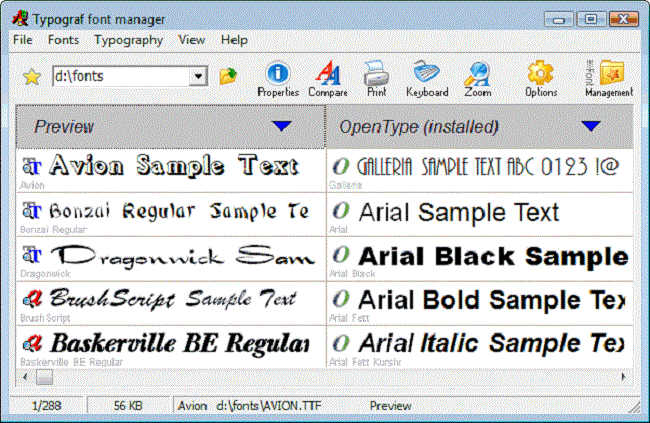Select the BrushScript Sample Text preview

tap(173, 299)
